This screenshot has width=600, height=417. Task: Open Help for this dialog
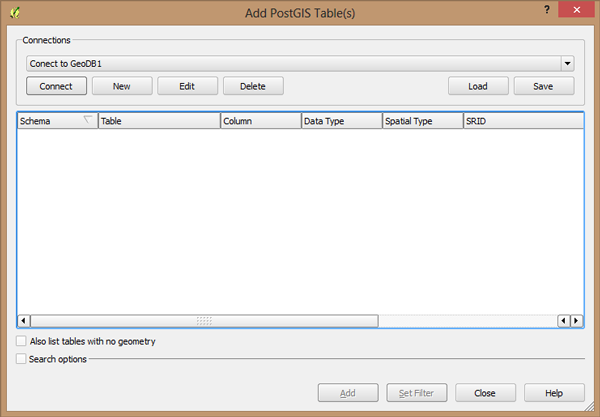coord(554,393)
